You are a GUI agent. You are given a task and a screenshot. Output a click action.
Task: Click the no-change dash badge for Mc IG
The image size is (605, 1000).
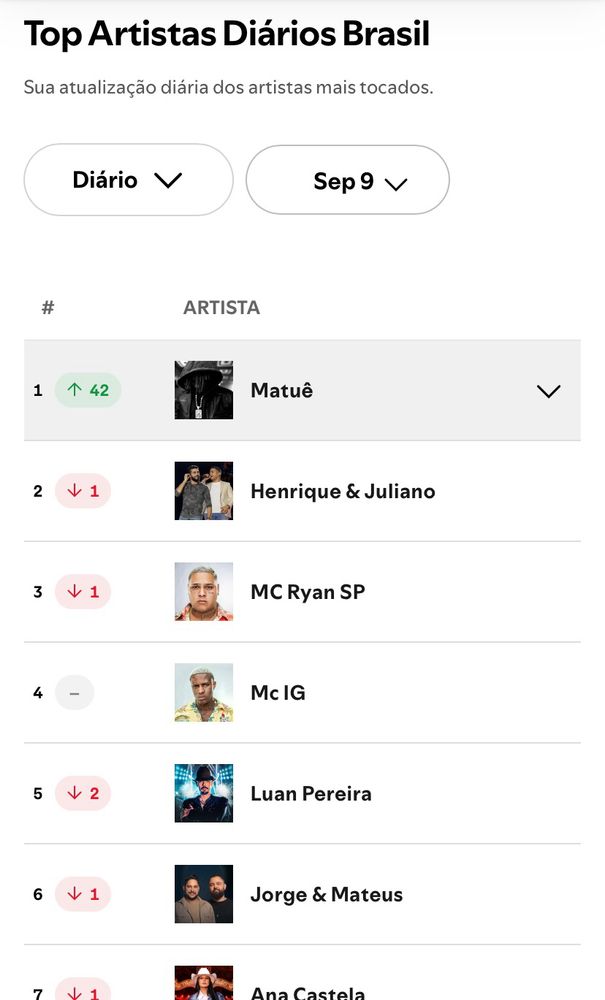tap(74, 692)
